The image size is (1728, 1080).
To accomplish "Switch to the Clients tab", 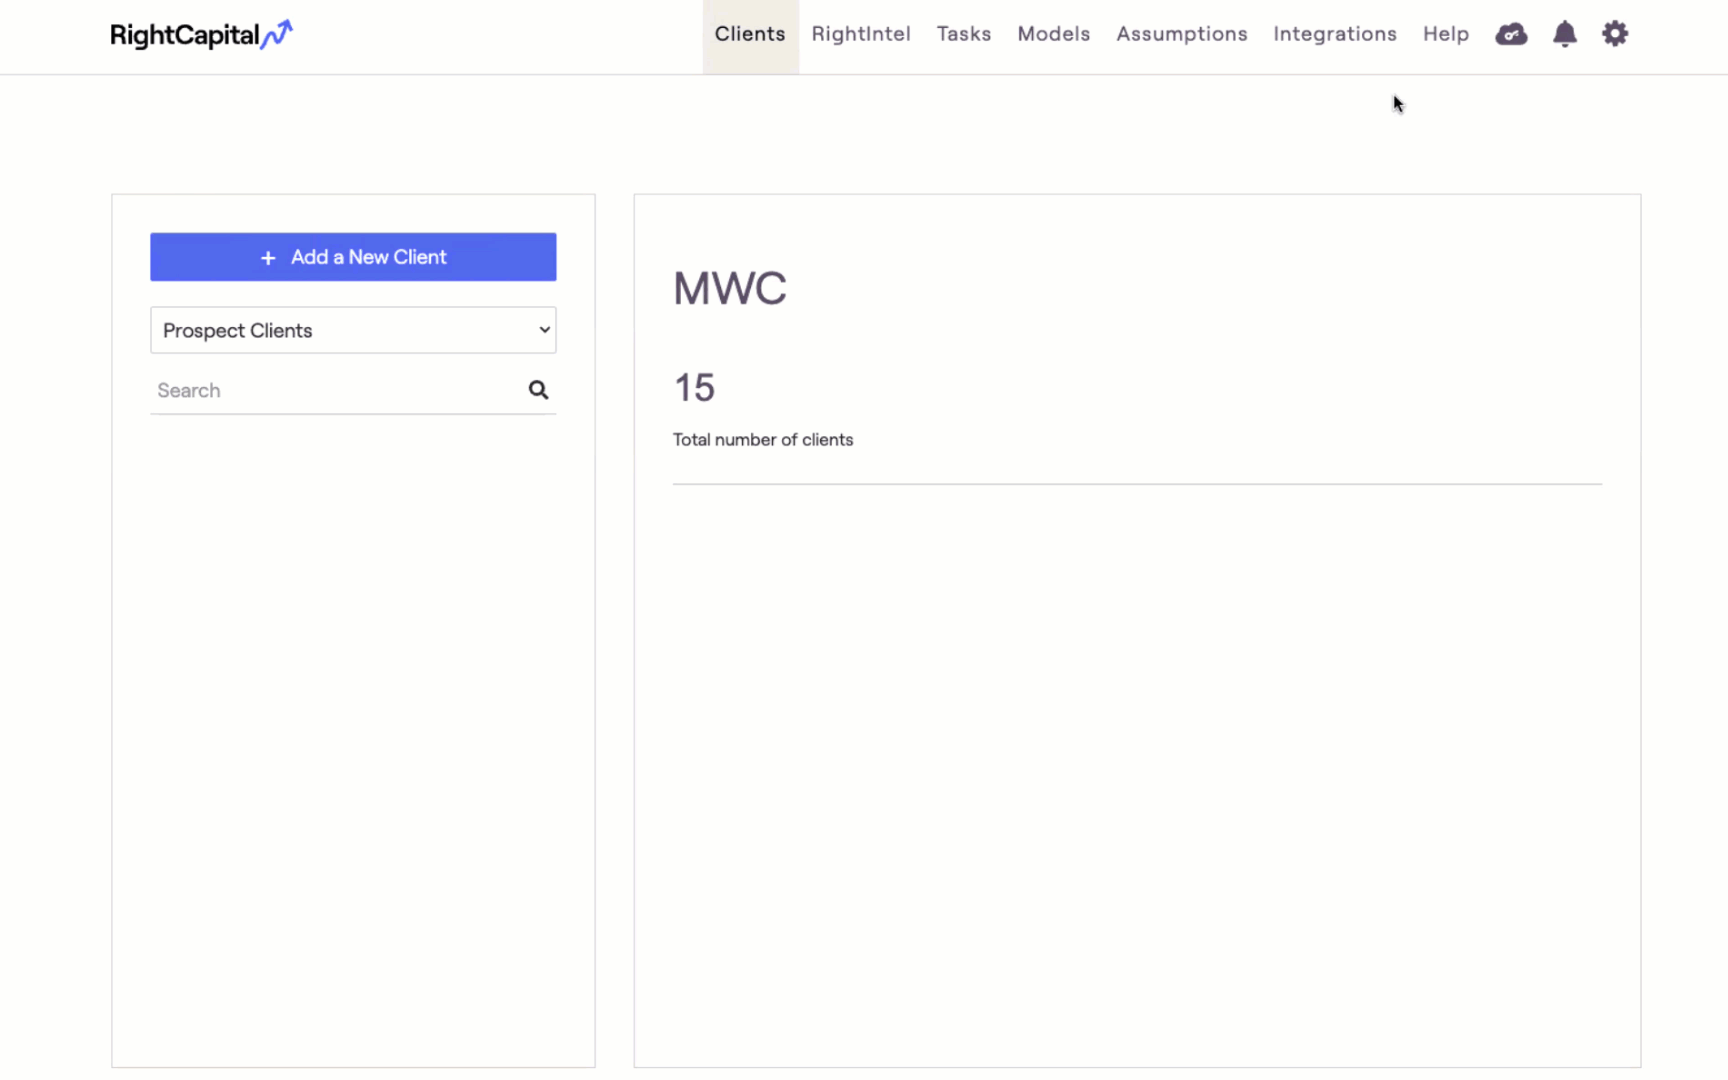I will 750,34.
